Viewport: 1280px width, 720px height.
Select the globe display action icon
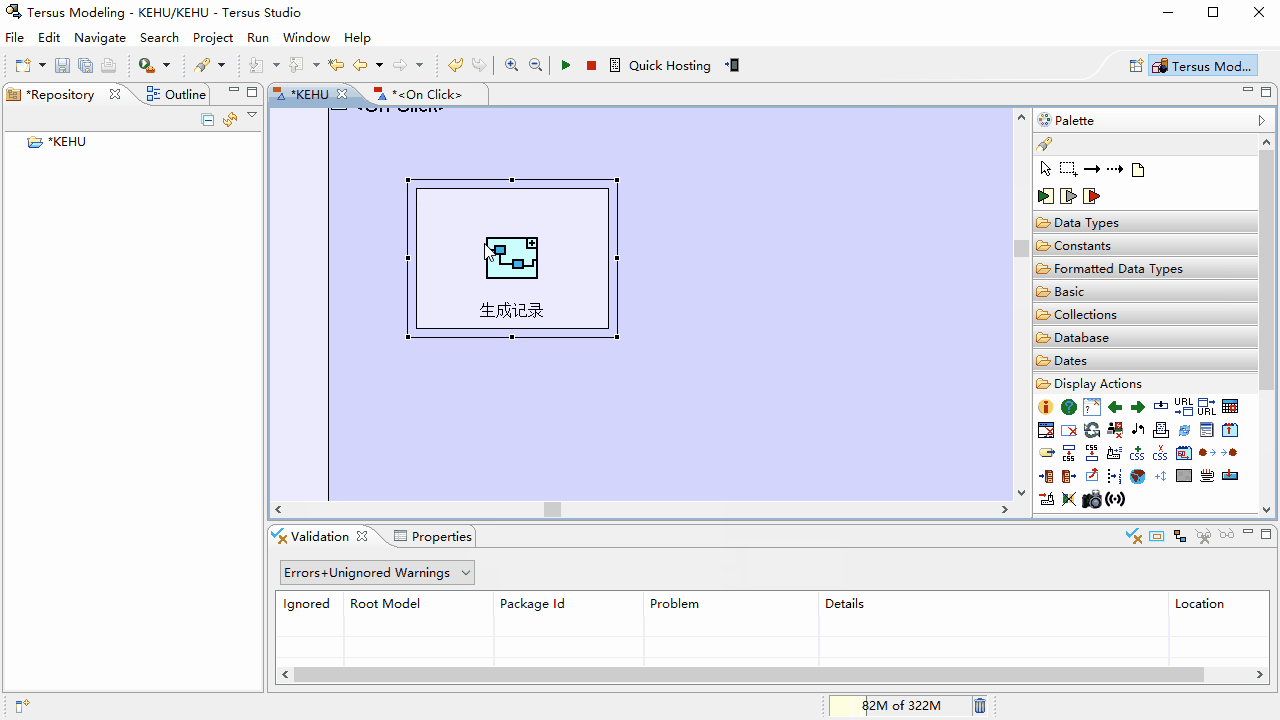point(1137,476)
